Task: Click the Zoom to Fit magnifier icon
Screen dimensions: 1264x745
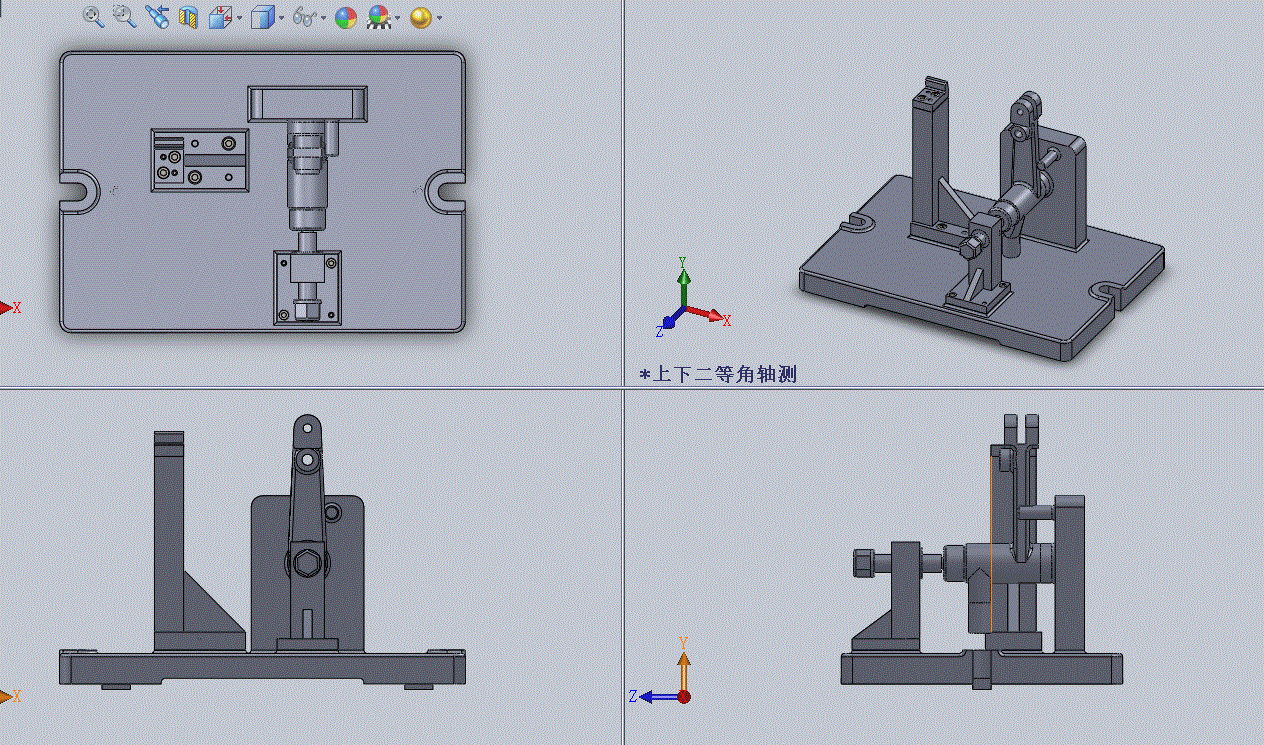Action: pos(93,16)
